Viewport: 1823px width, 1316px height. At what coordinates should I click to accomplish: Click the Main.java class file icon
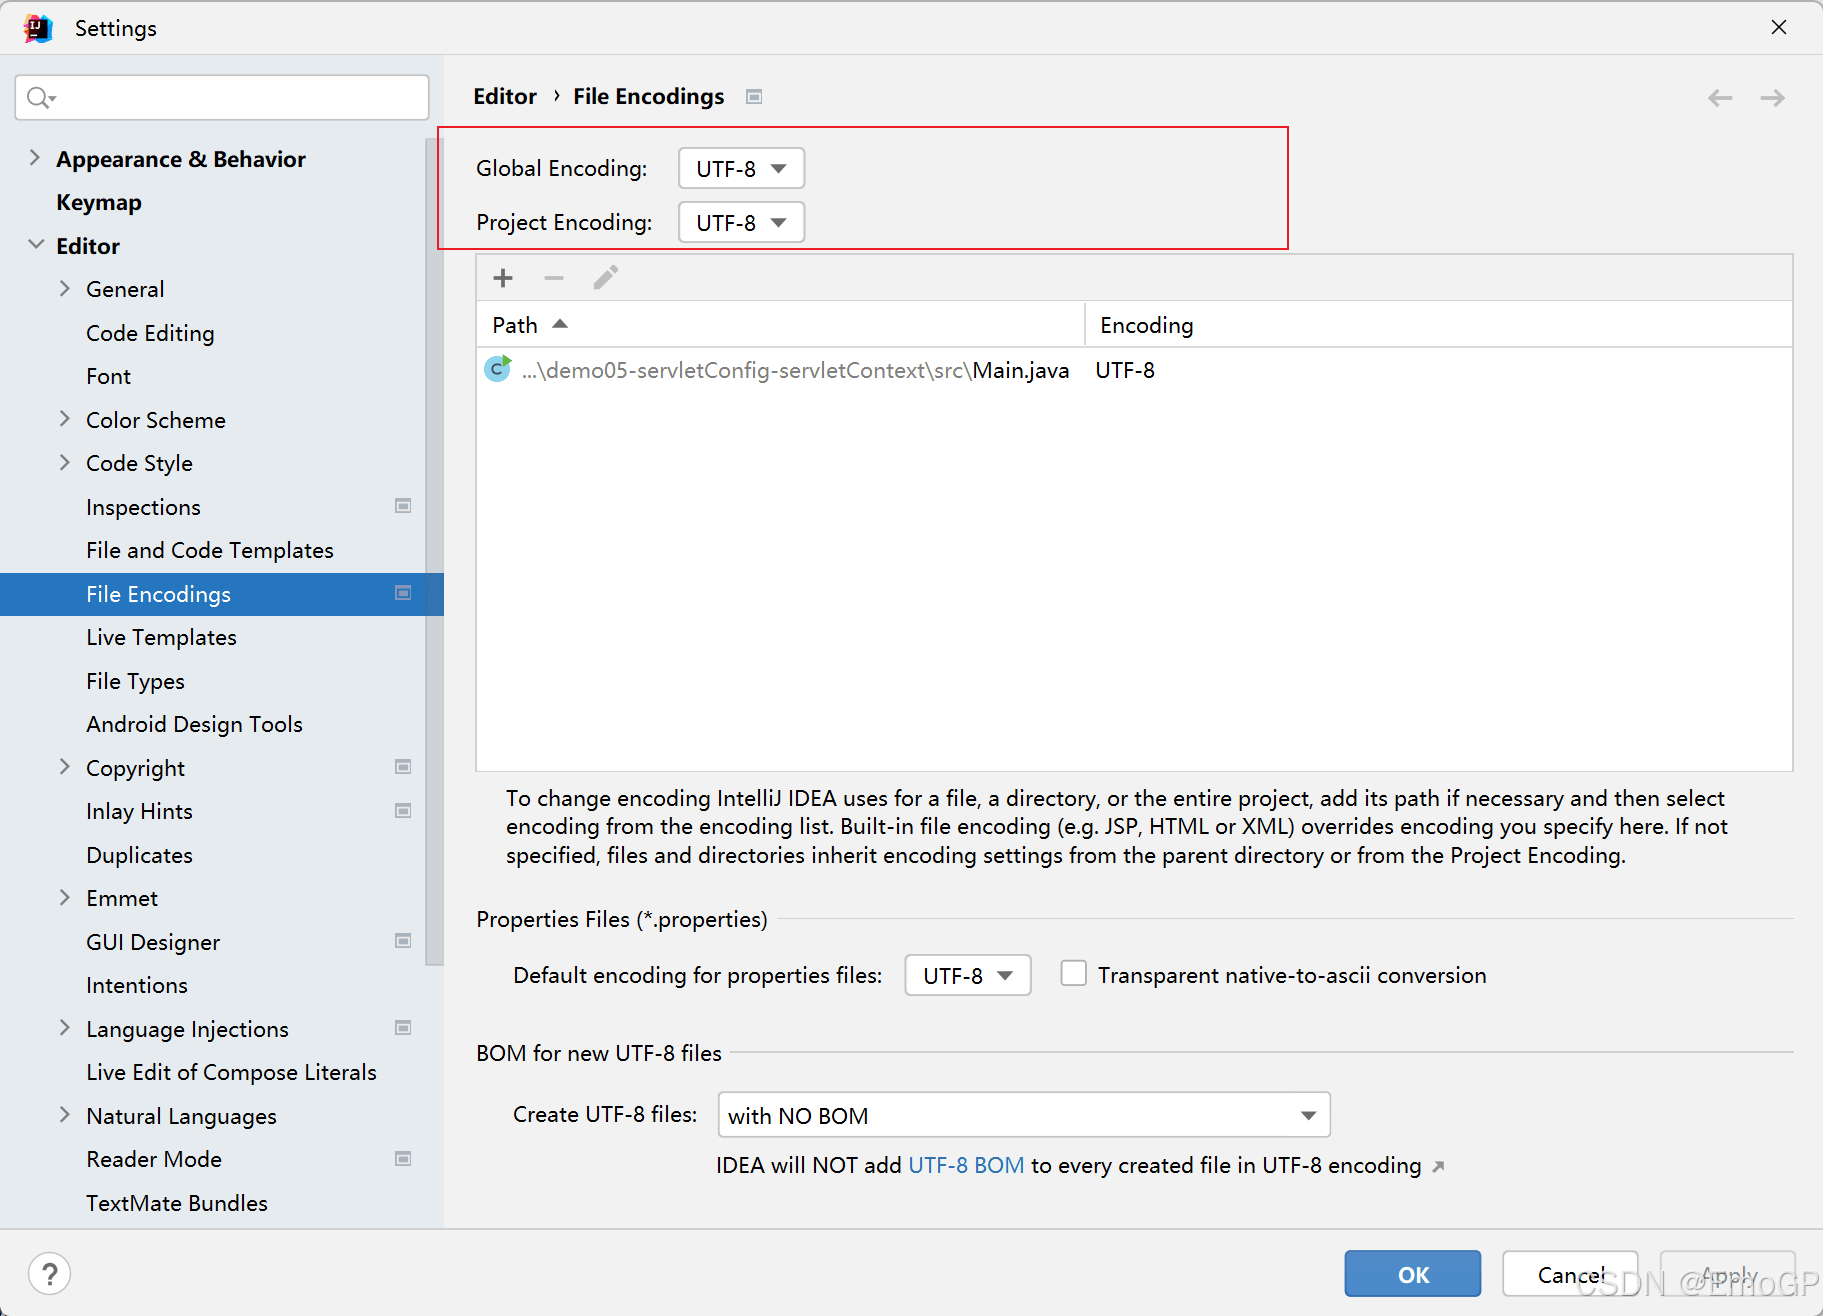coord(497,369)
